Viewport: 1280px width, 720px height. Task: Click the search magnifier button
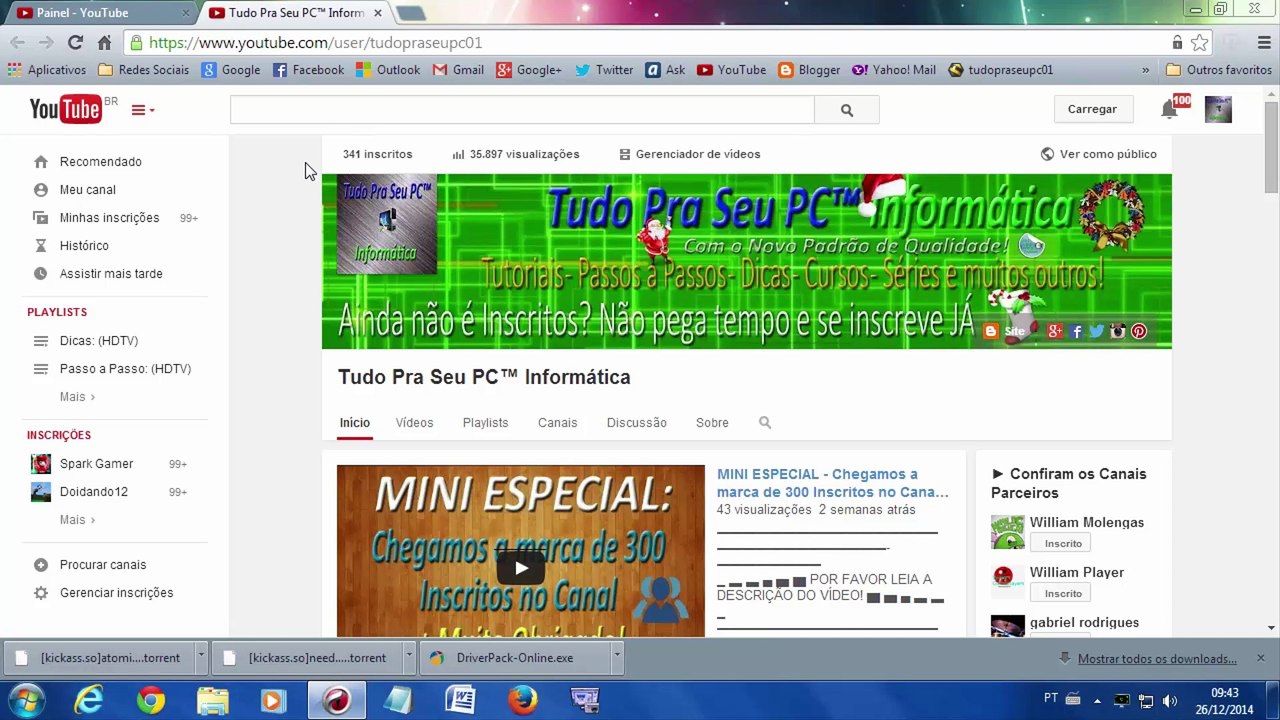click(847, 110)
